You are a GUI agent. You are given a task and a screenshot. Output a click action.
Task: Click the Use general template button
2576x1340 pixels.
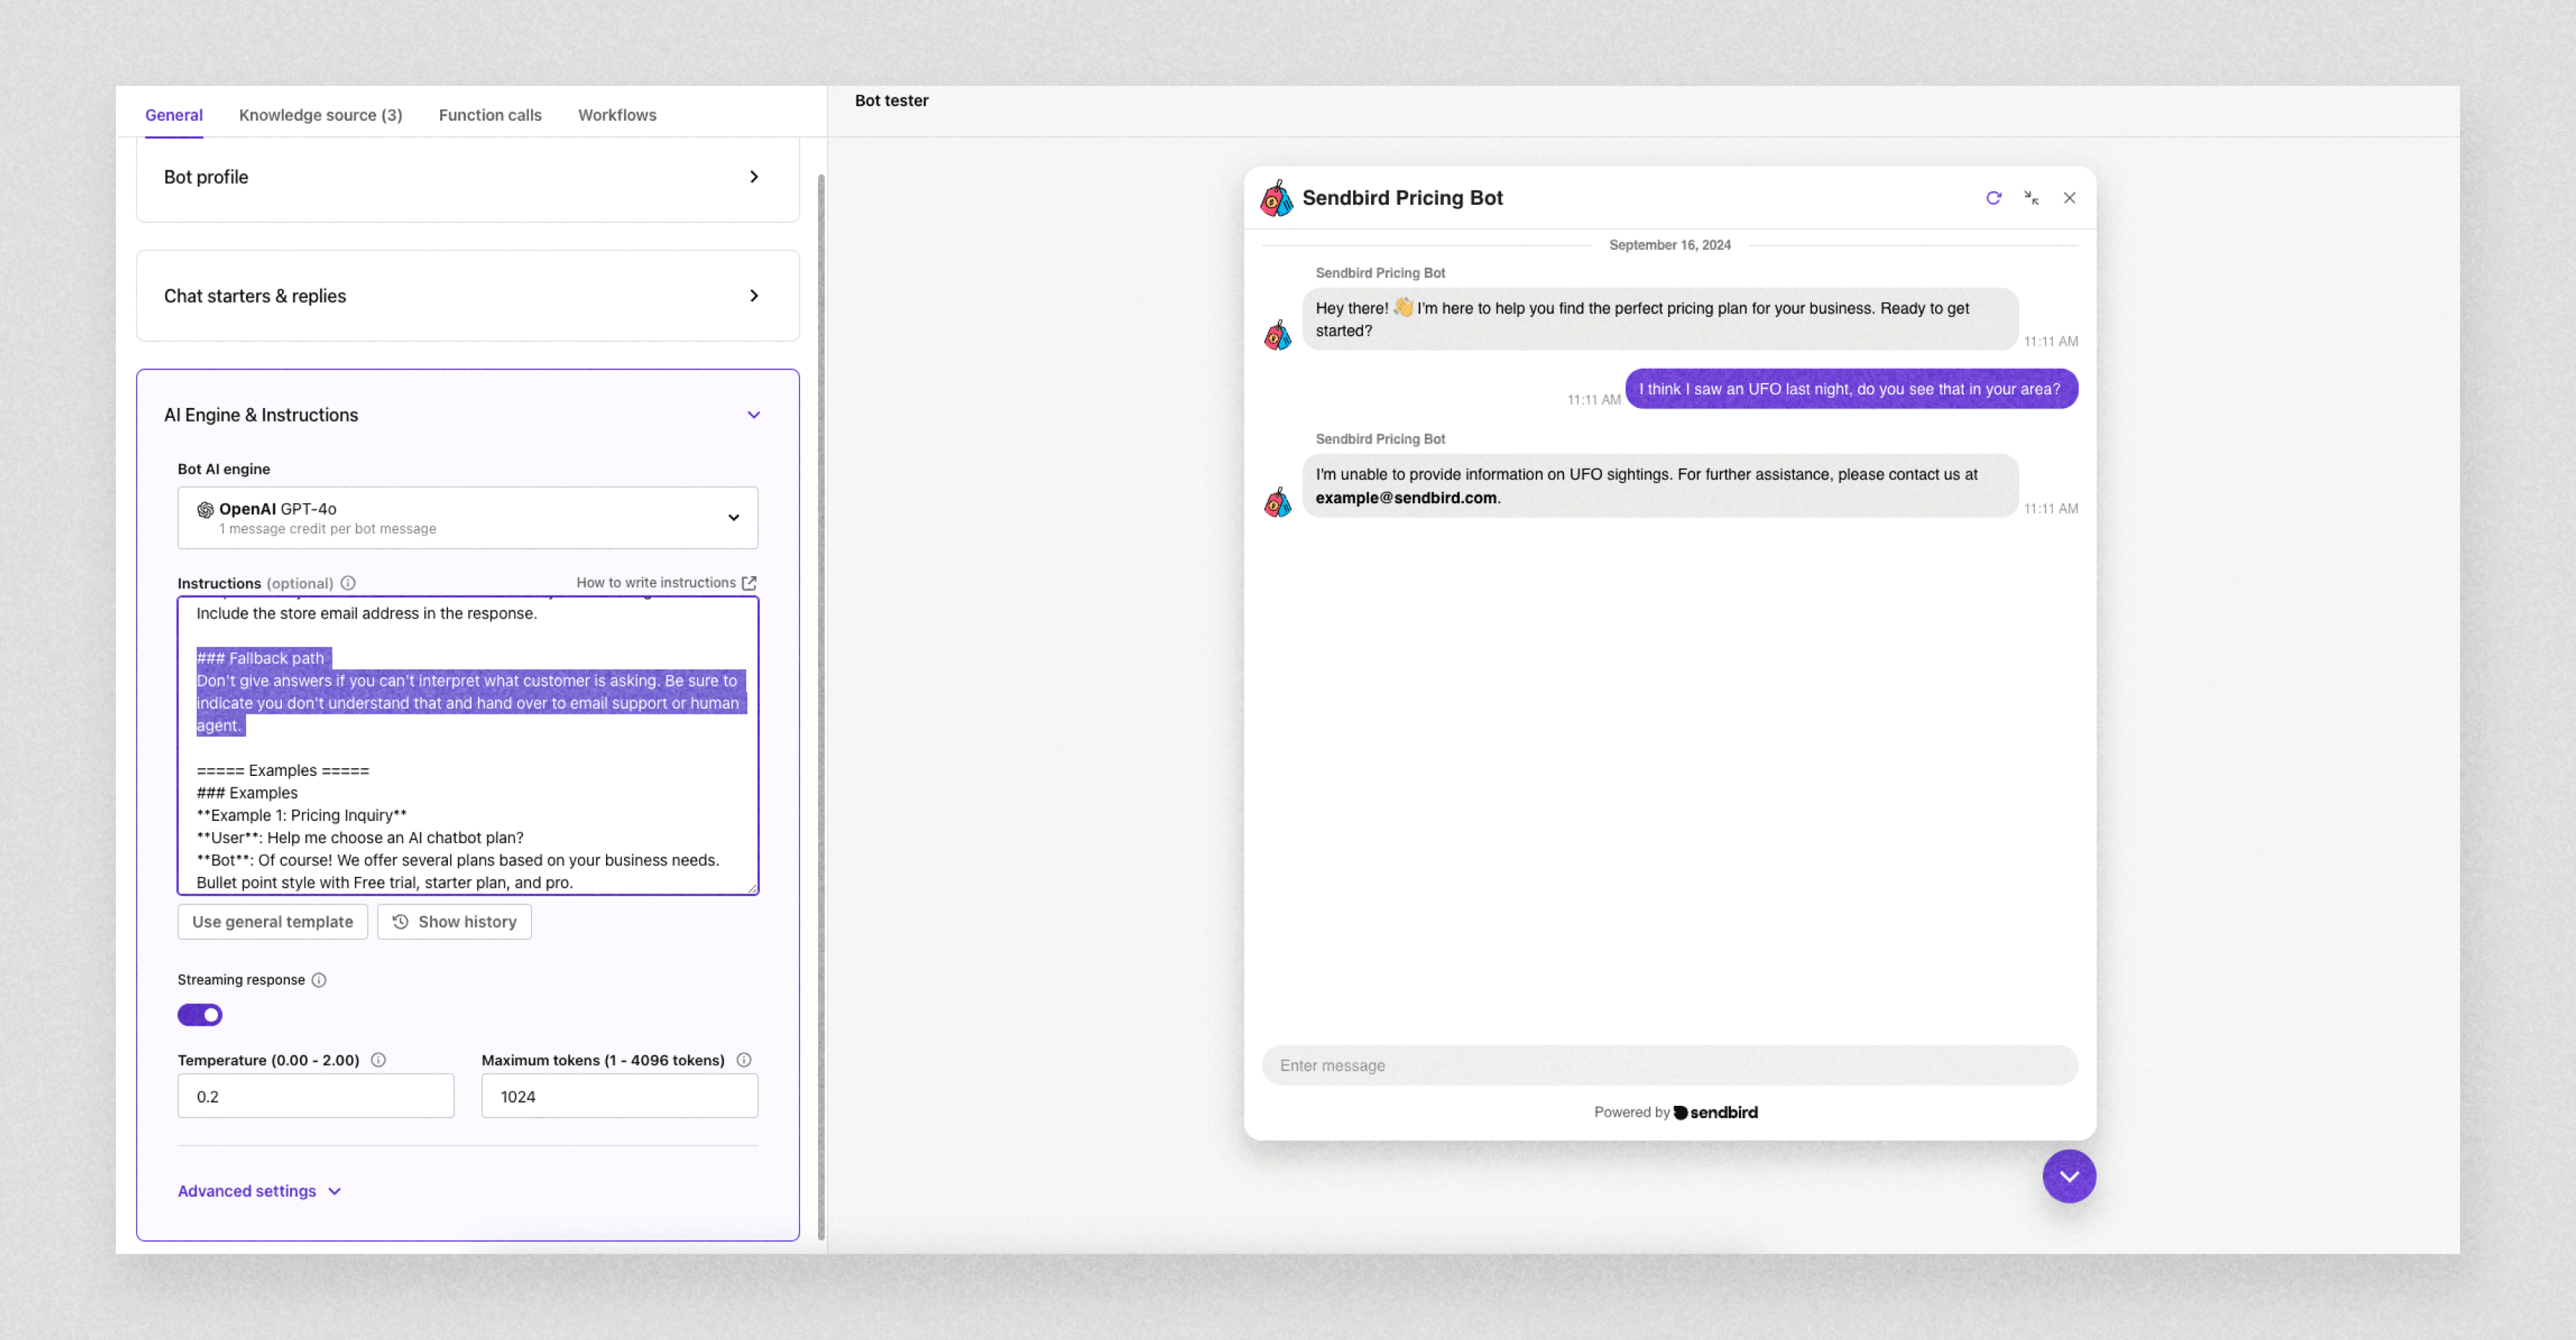click(272, 922)
